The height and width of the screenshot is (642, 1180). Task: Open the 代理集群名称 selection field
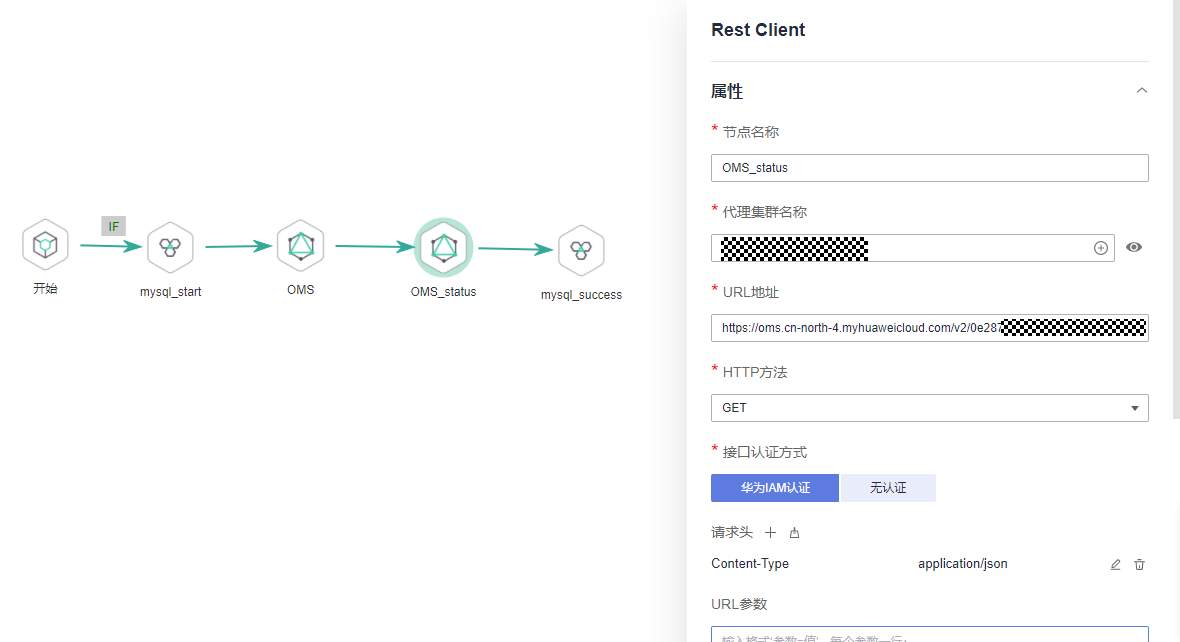coord(900,248)
